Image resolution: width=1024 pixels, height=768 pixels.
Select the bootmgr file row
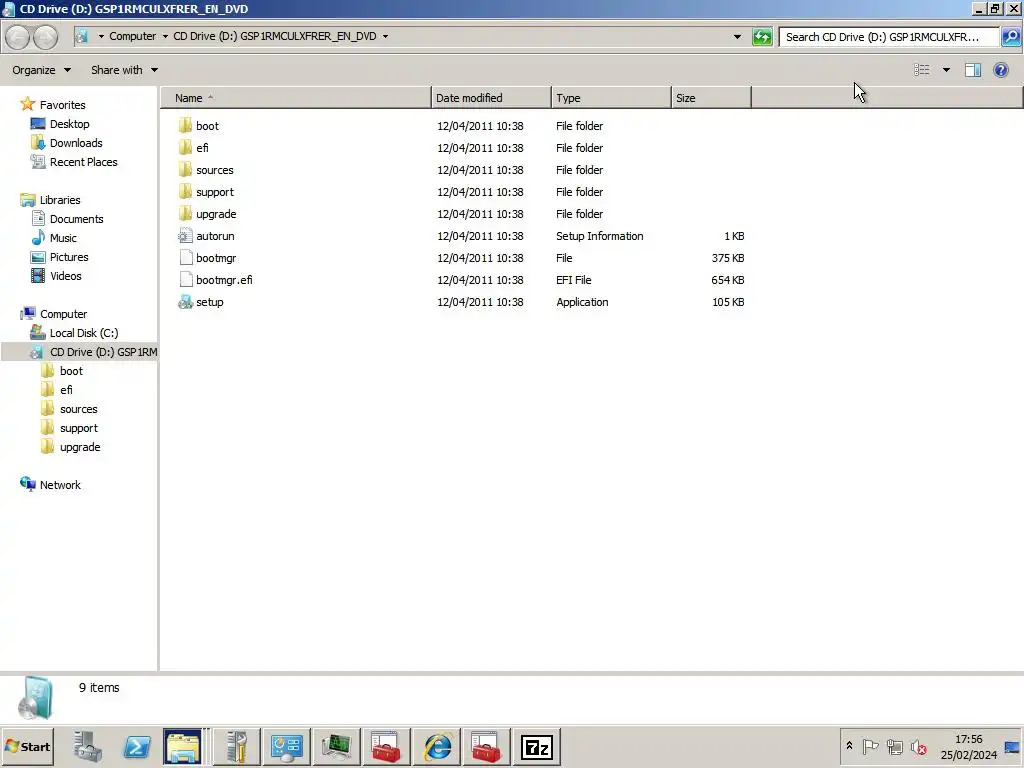point(216,257)
